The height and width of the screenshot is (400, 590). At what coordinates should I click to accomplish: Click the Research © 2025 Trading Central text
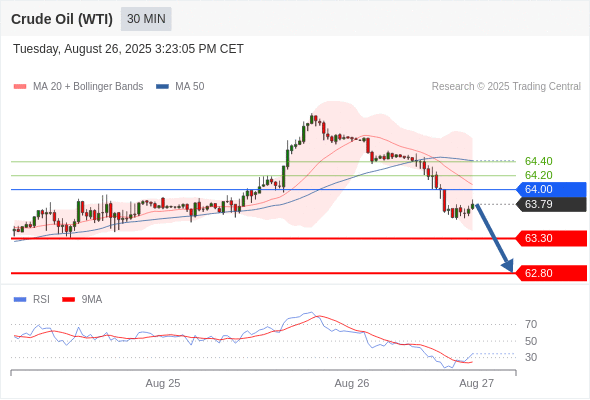[506, 87]
